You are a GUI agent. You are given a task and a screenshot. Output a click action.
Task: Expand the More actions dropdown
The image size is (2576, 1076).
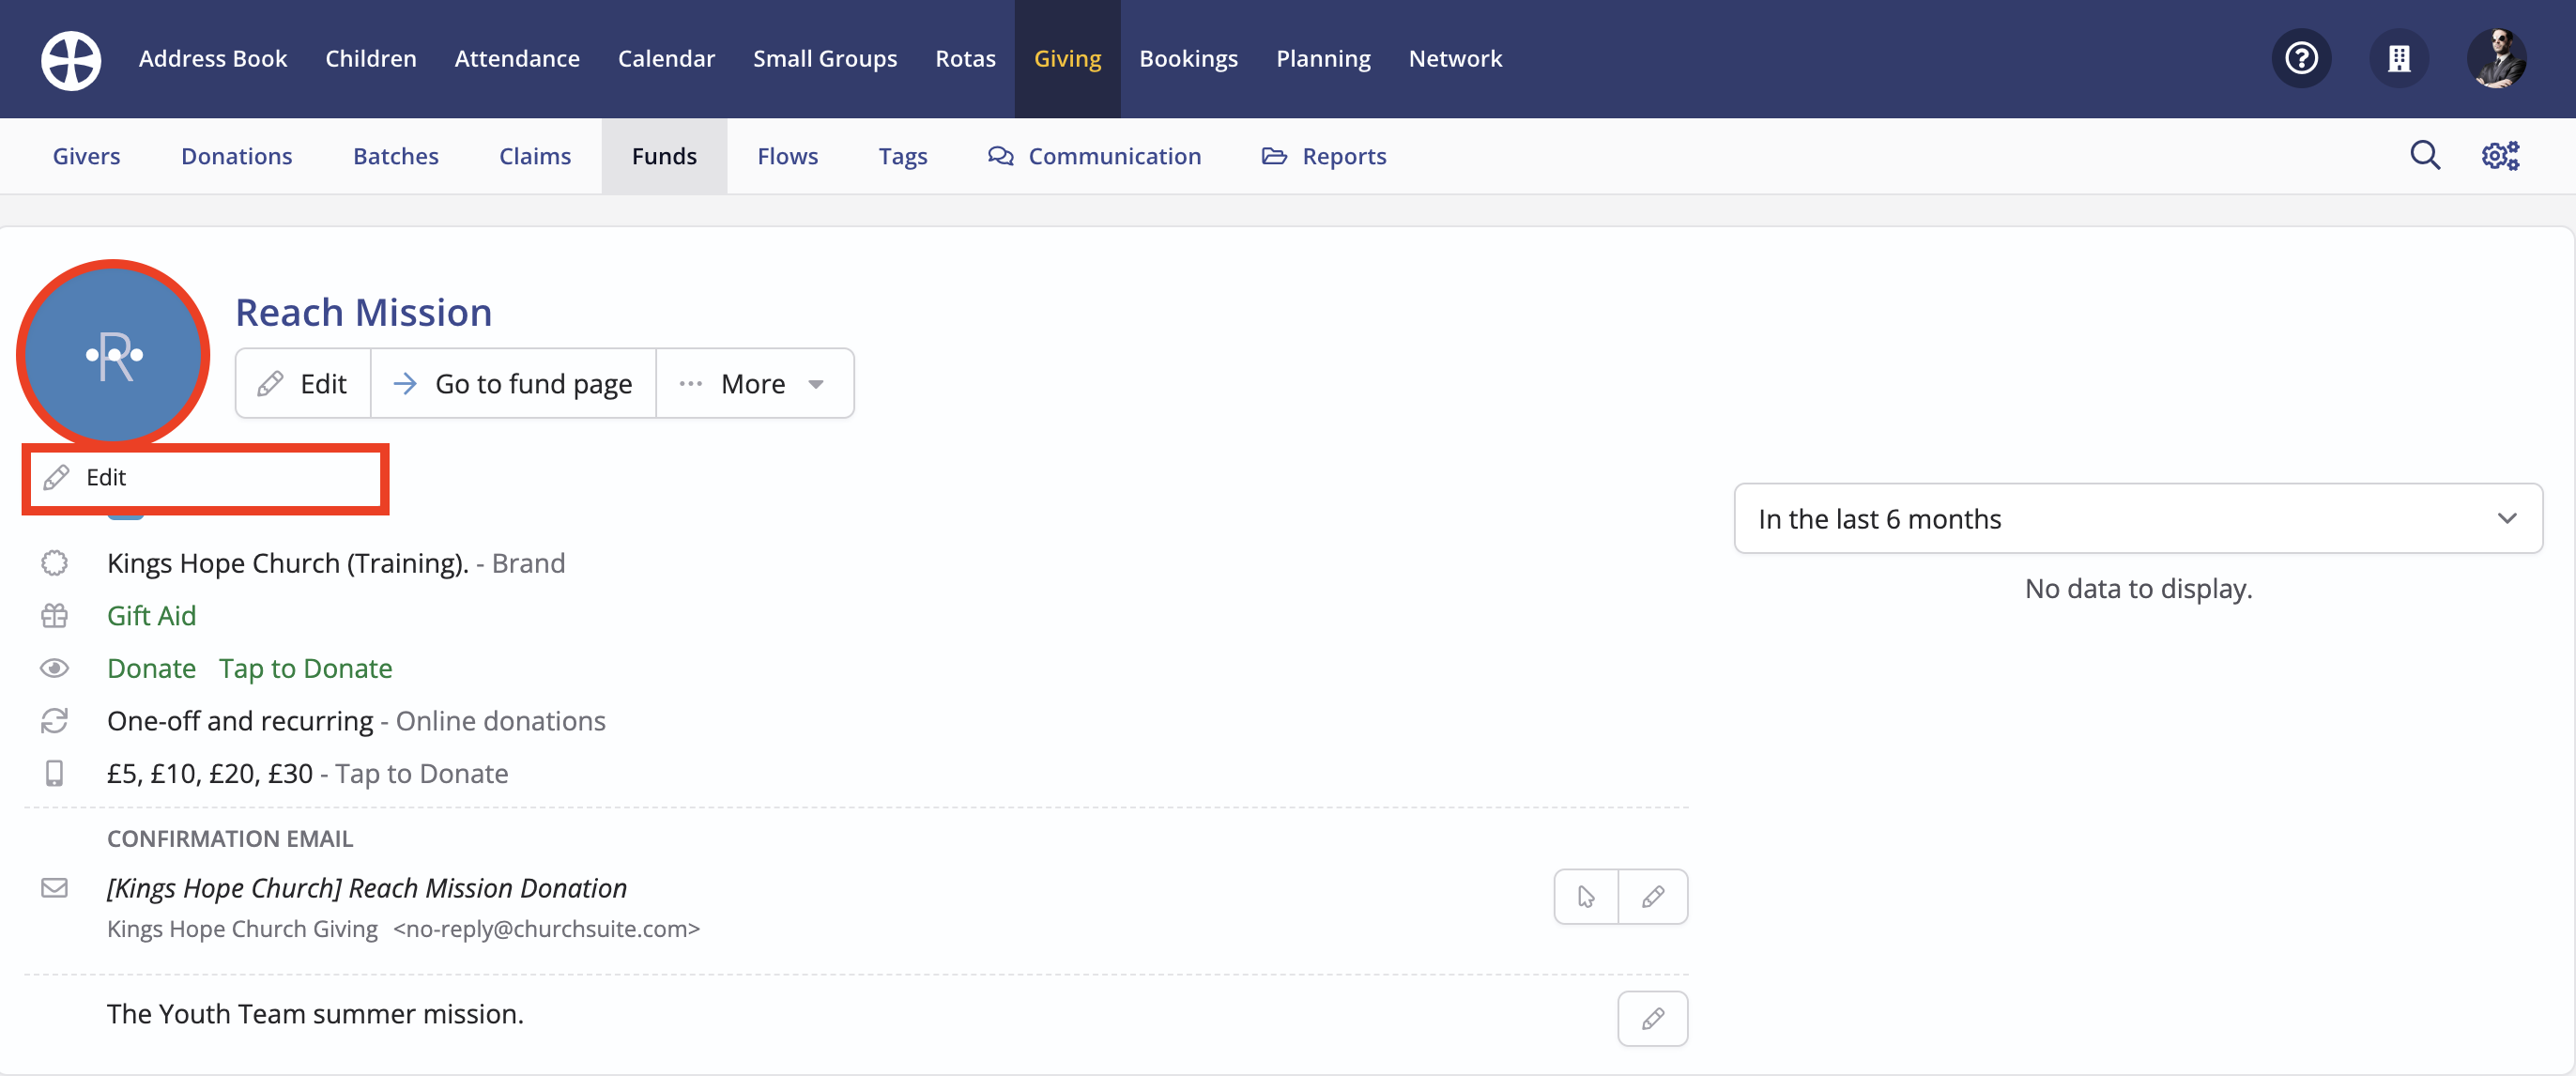pos(754,384)
